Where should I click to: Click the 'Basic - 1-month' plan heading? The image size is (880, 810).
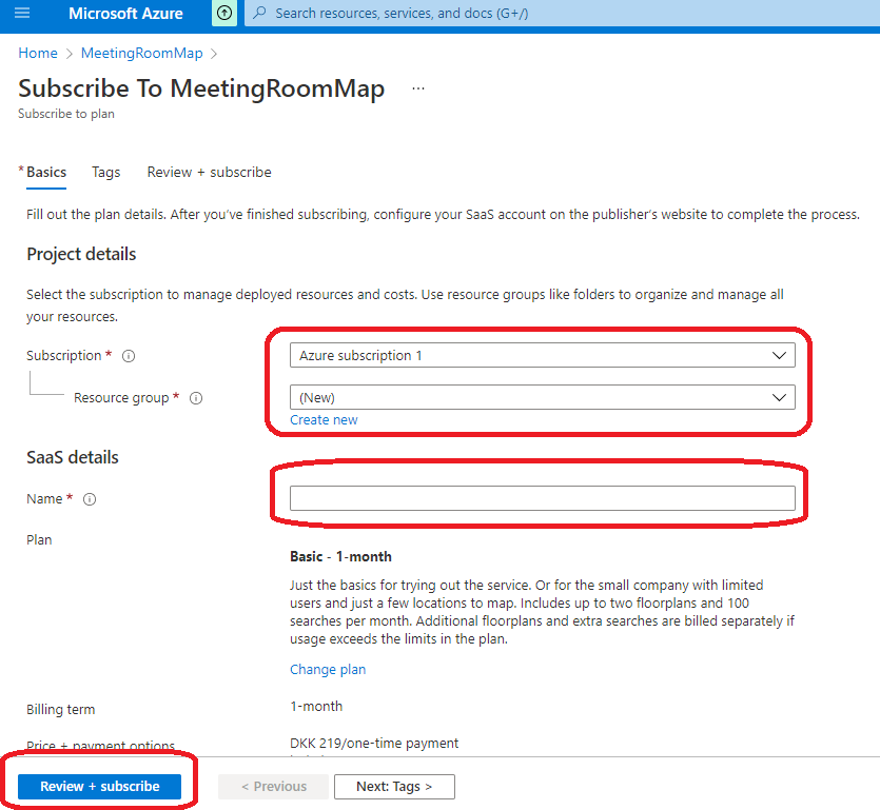tap(341, 557)
